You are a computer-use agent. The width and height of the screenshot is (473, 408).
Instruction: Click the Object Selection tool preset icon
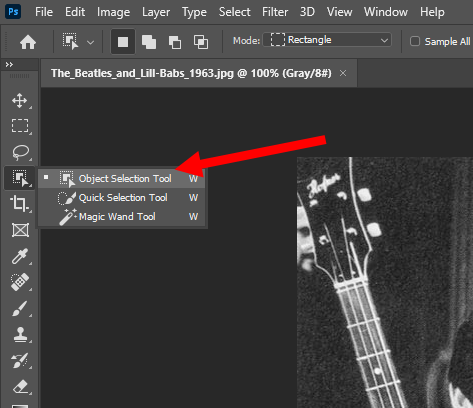click(70, 41)
